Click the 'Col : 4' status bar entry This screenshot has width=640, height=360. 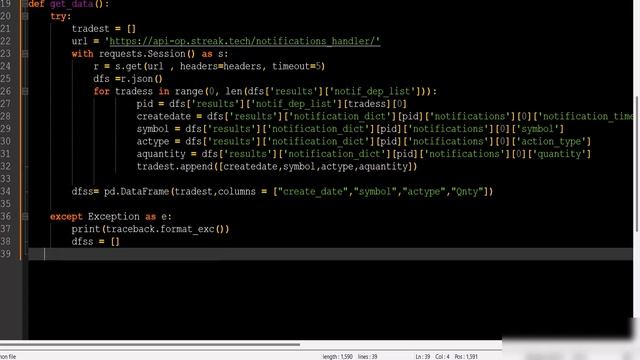442,357
